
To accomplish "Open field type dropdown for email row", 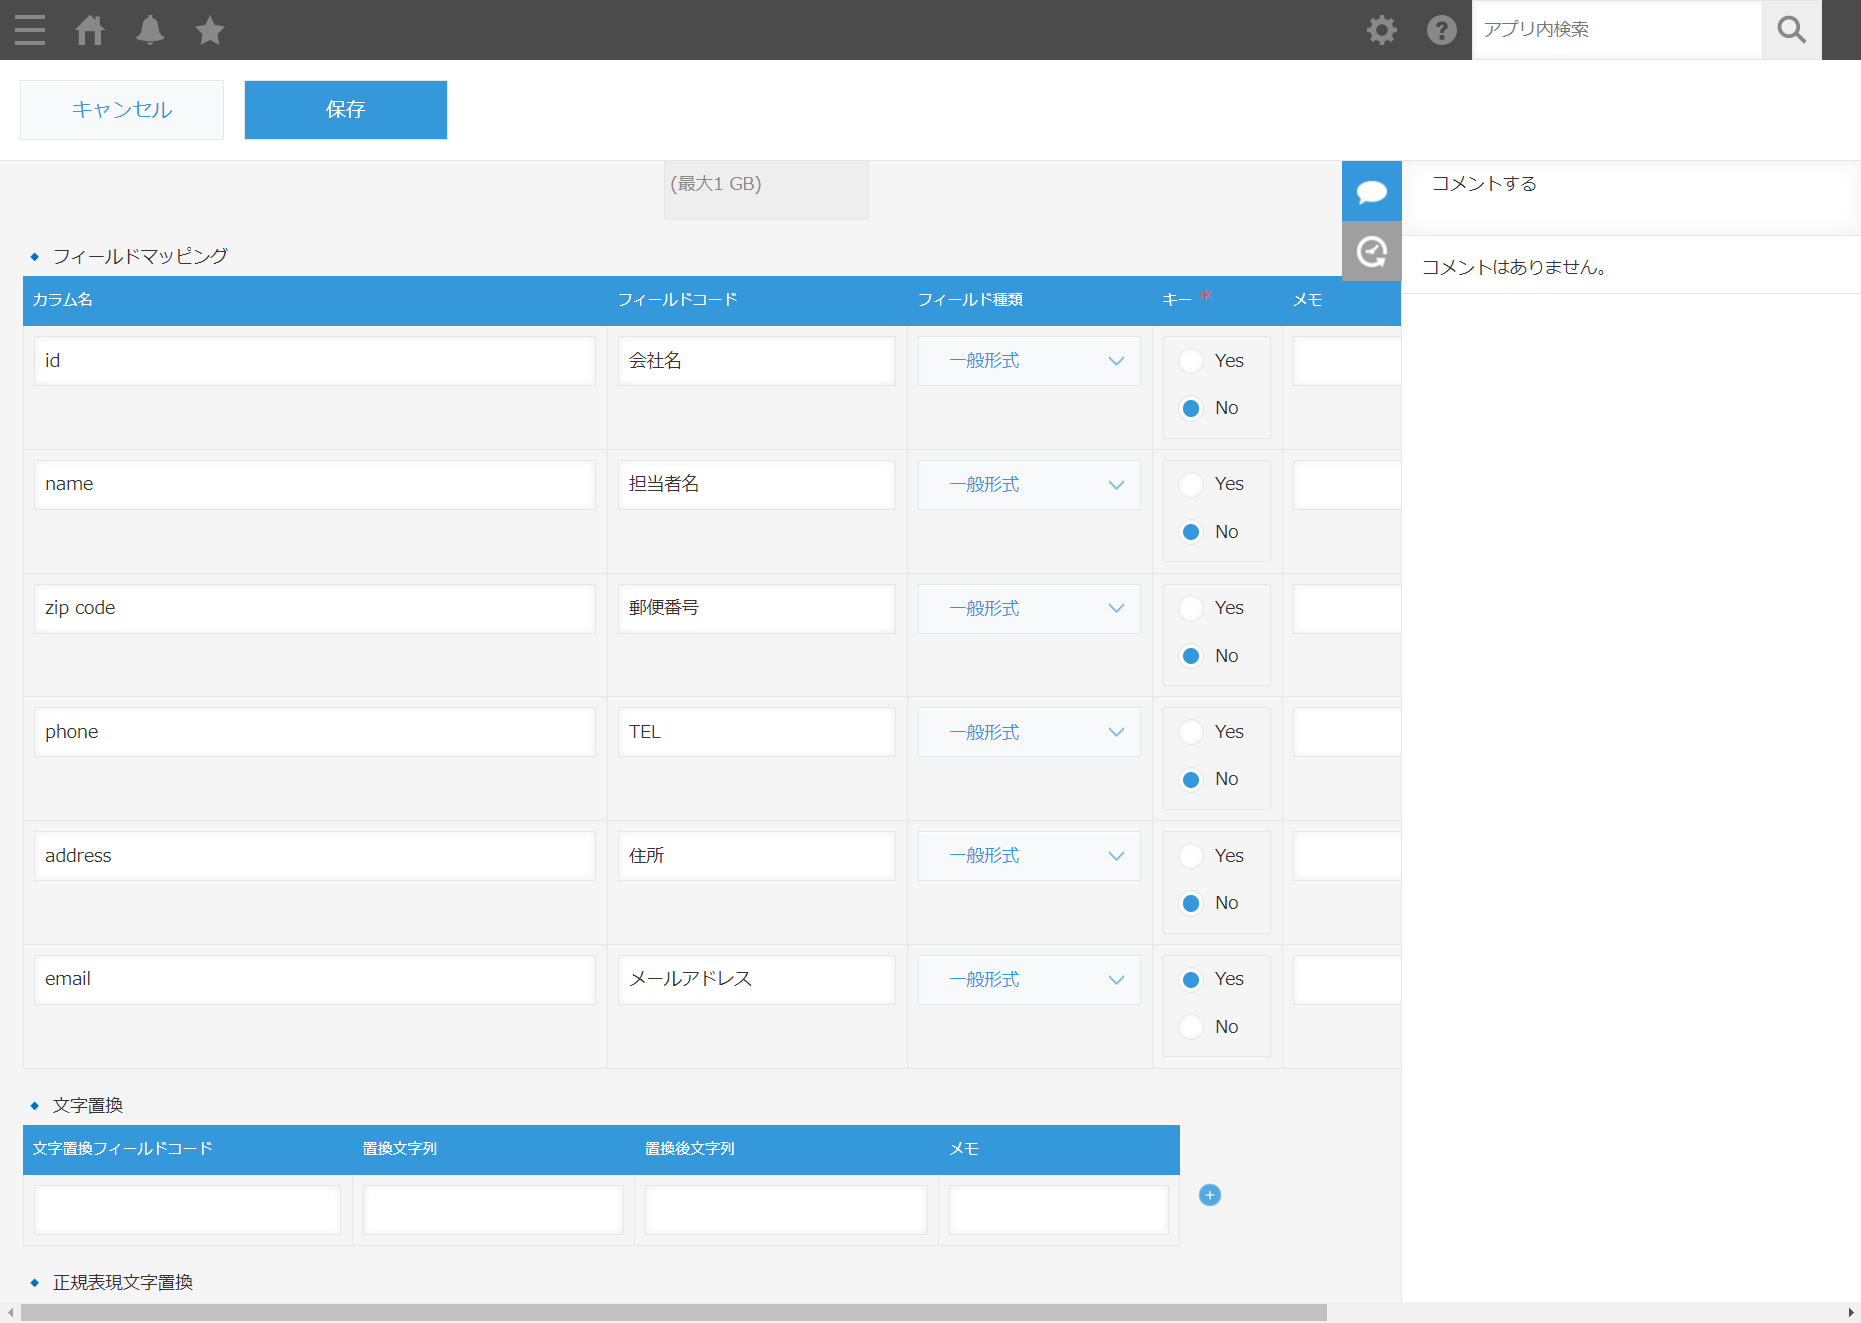I will tap(1029, 980).
